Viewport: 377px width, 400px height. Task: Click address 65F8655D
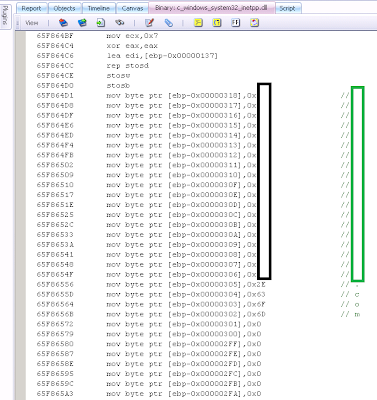pyautogui.click(x=55, y=295)
